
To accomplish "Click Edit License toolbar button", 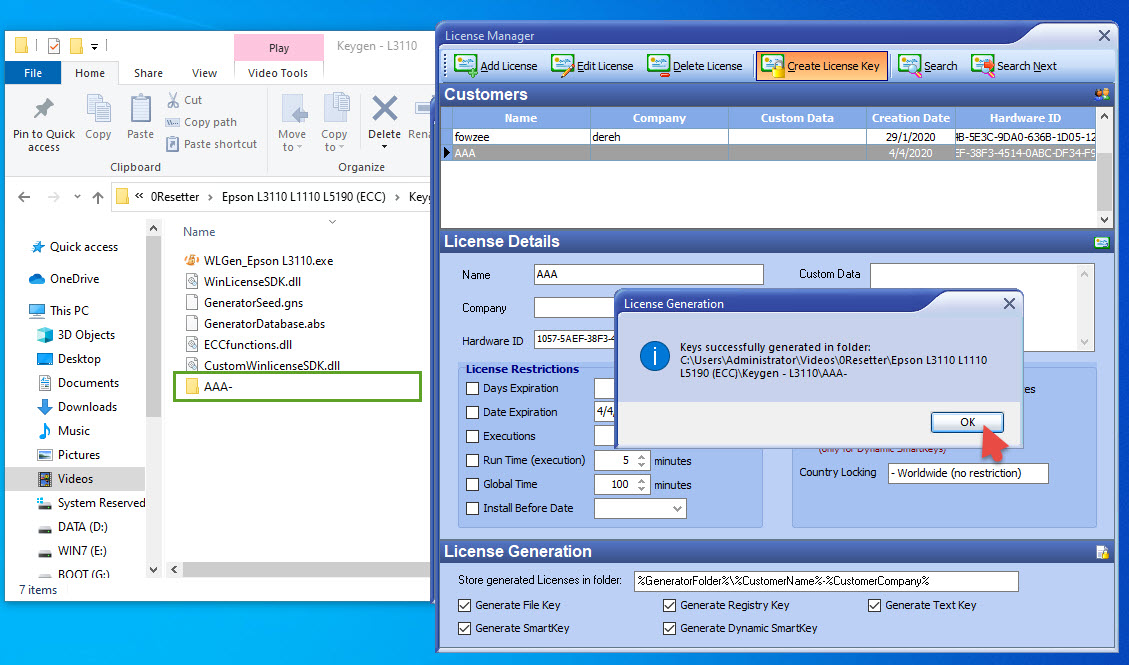I will [x=592, y=65].
